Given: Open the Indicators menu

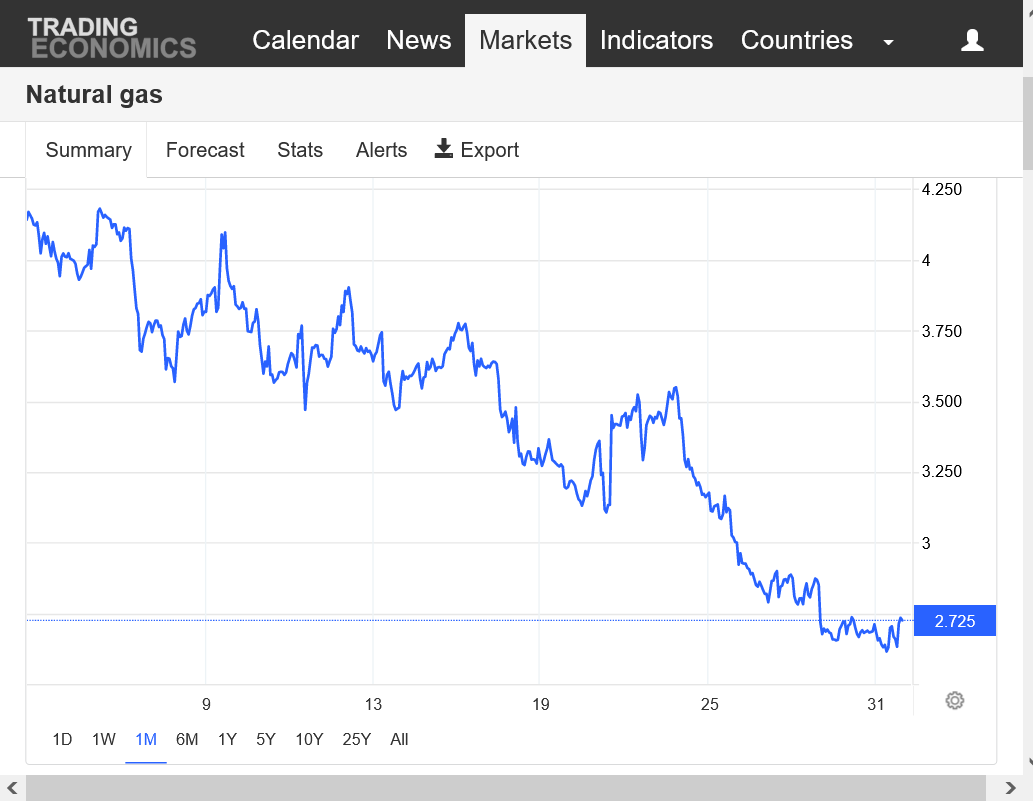Looking at the screenshot, I should pos(656,40).
